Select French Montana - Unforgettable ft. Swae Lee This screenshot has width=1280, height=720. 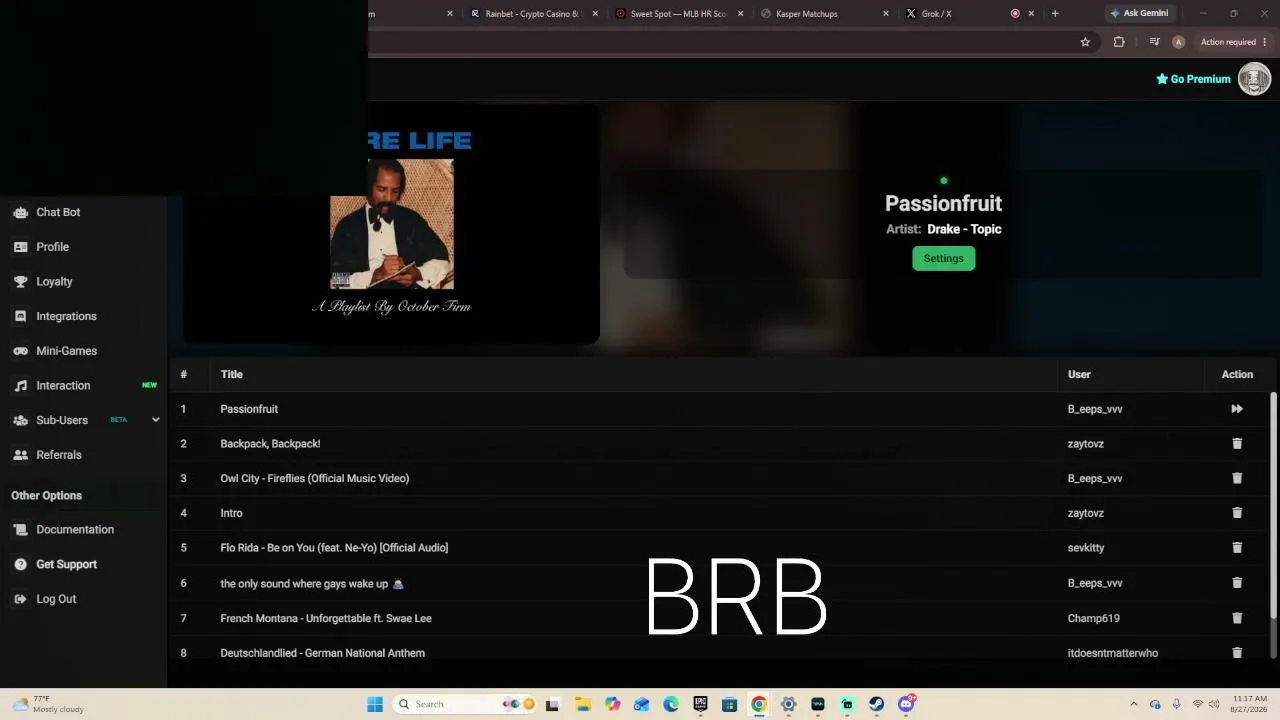point(326,618)
